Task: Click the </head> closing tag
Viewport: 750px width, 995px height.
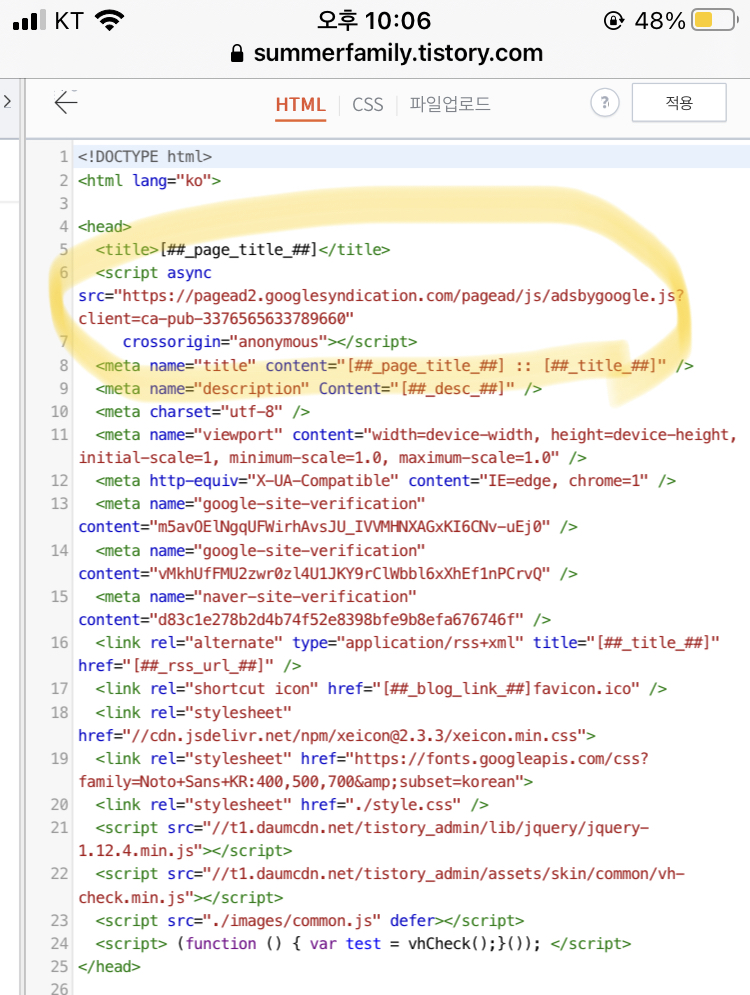Action: point(109,967)
